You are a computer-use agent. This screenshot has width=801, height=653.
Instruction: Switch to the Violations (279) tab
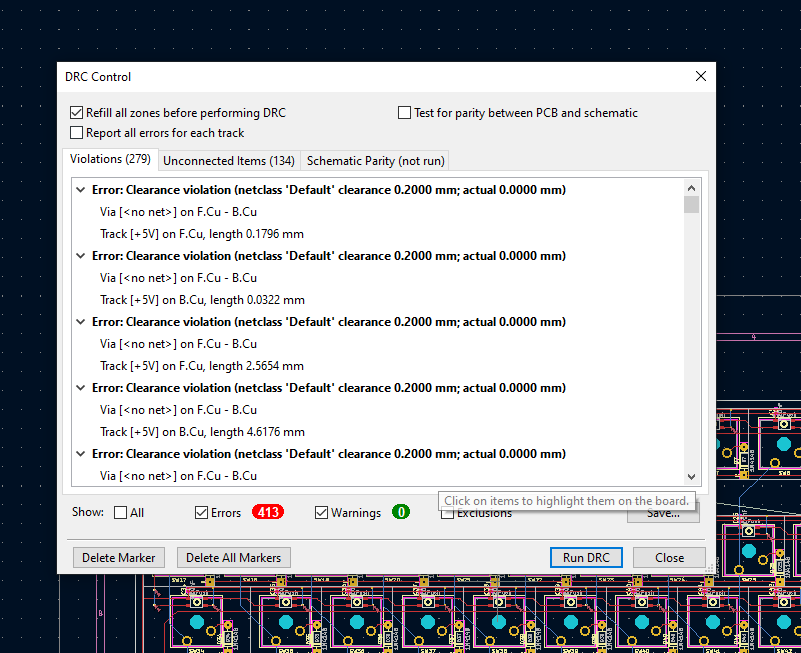coord(110,159)
